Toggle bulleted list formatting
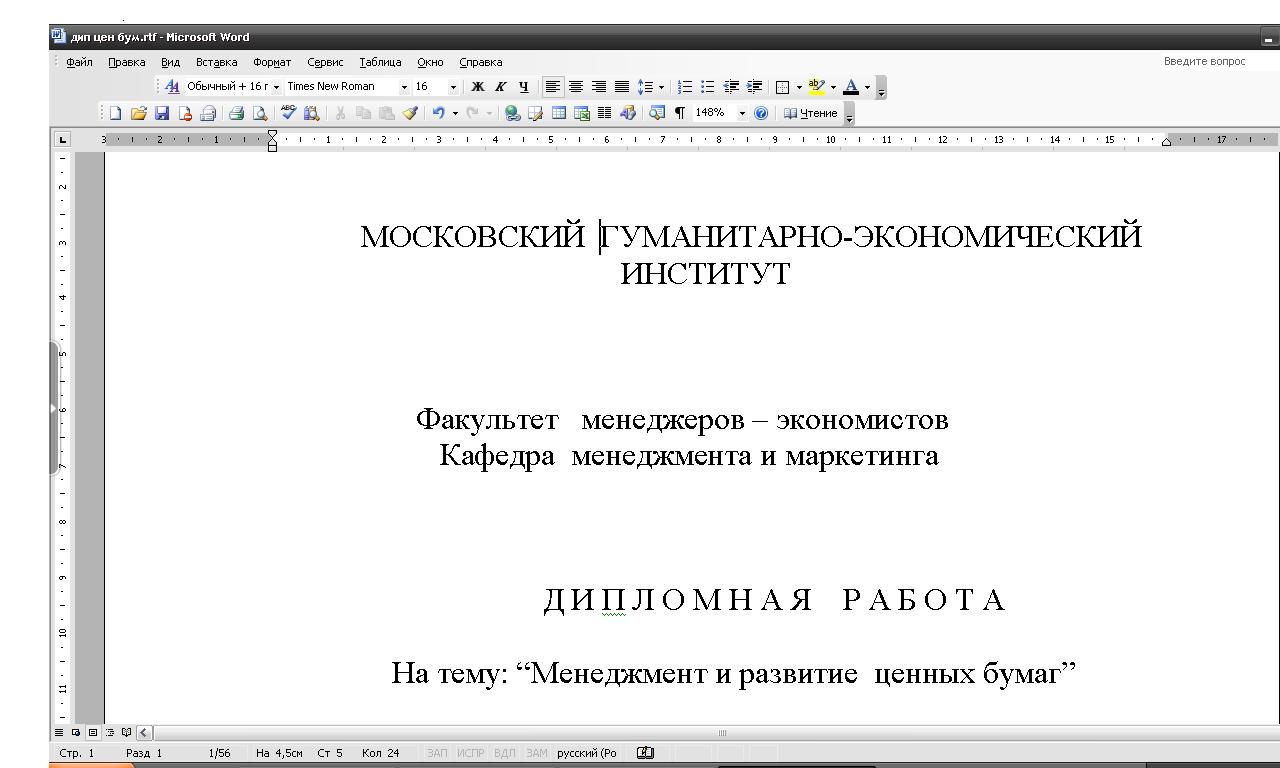 click(x=708, y=87)
